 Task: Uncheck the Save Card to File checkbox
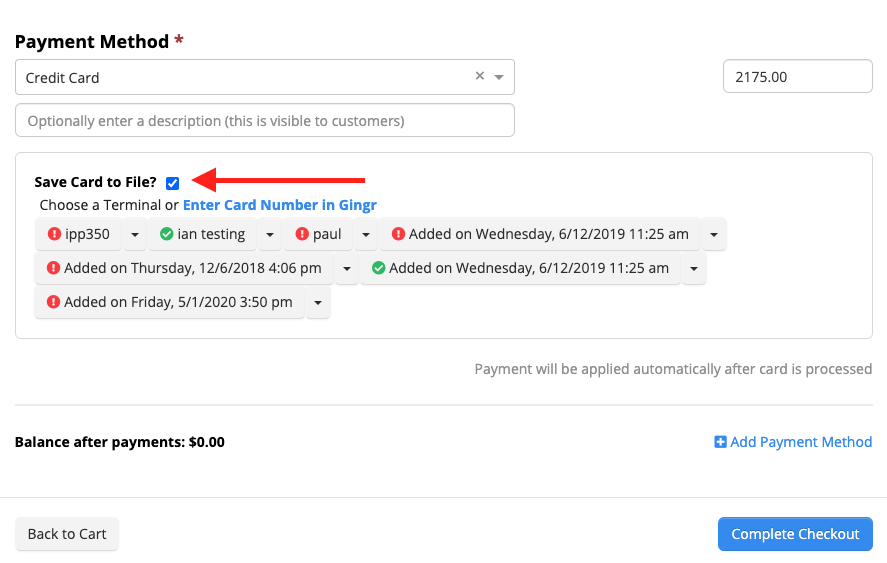[x=173, y=183]
